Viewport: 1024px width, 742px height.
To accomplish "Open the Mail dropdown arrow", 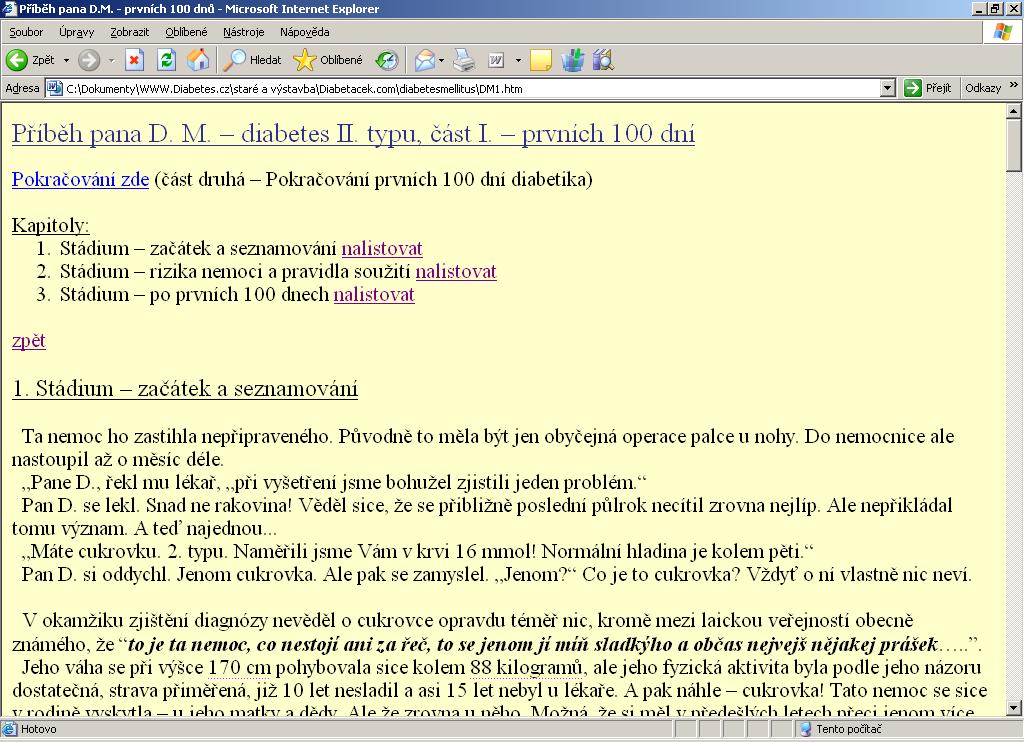I will 441,60.
